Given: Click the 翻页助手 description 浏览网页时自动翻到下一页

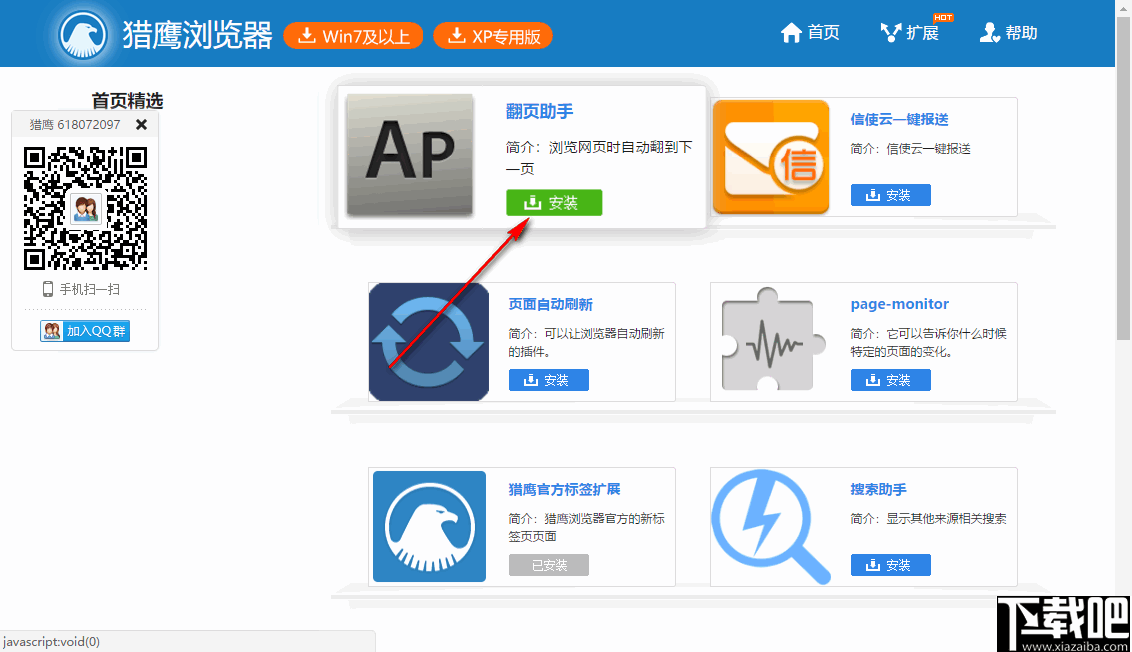Looking at the screenshot, I should pyautogui.click(x=598, y=157).
